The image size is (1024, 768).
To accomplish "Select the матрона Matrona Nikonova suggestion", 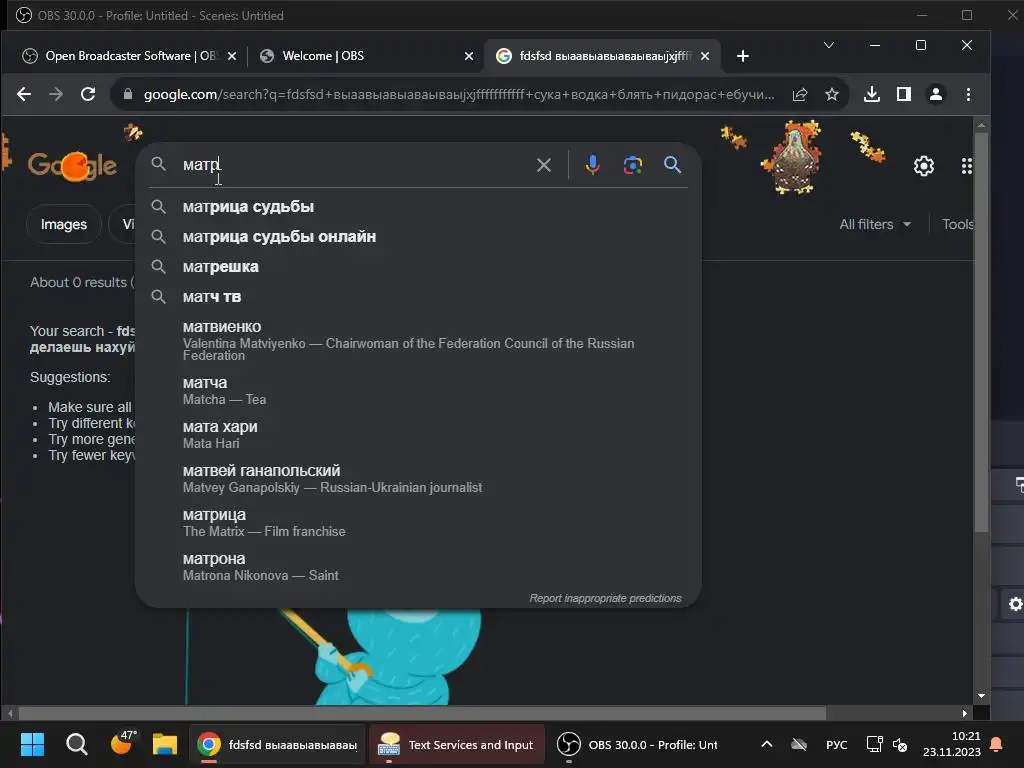I will [418, 566].
